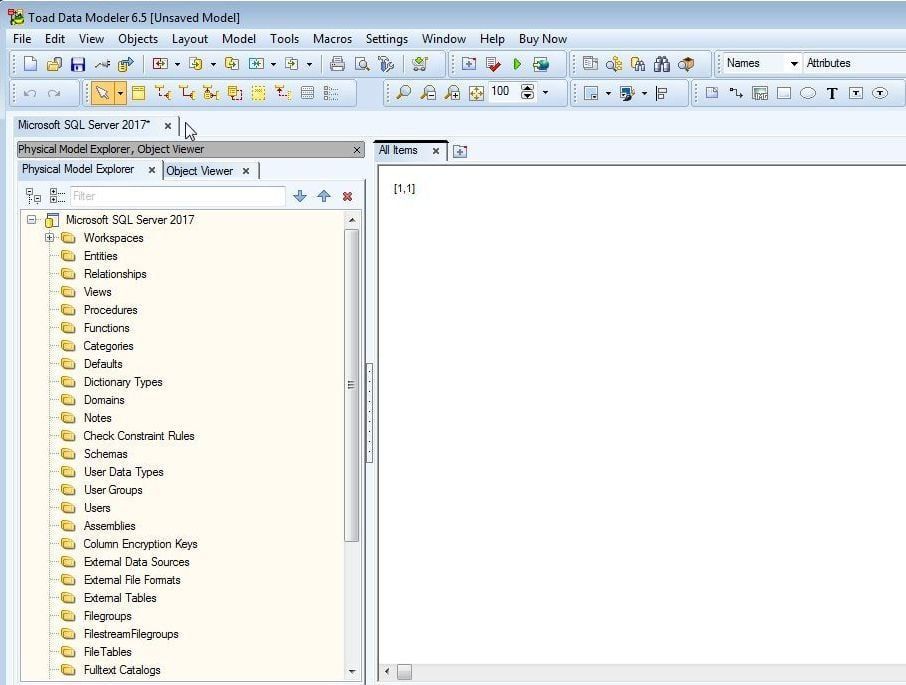Switch to the Object Viewer tab
Viewport: 906px width, 685px height.
click(199, 171)
